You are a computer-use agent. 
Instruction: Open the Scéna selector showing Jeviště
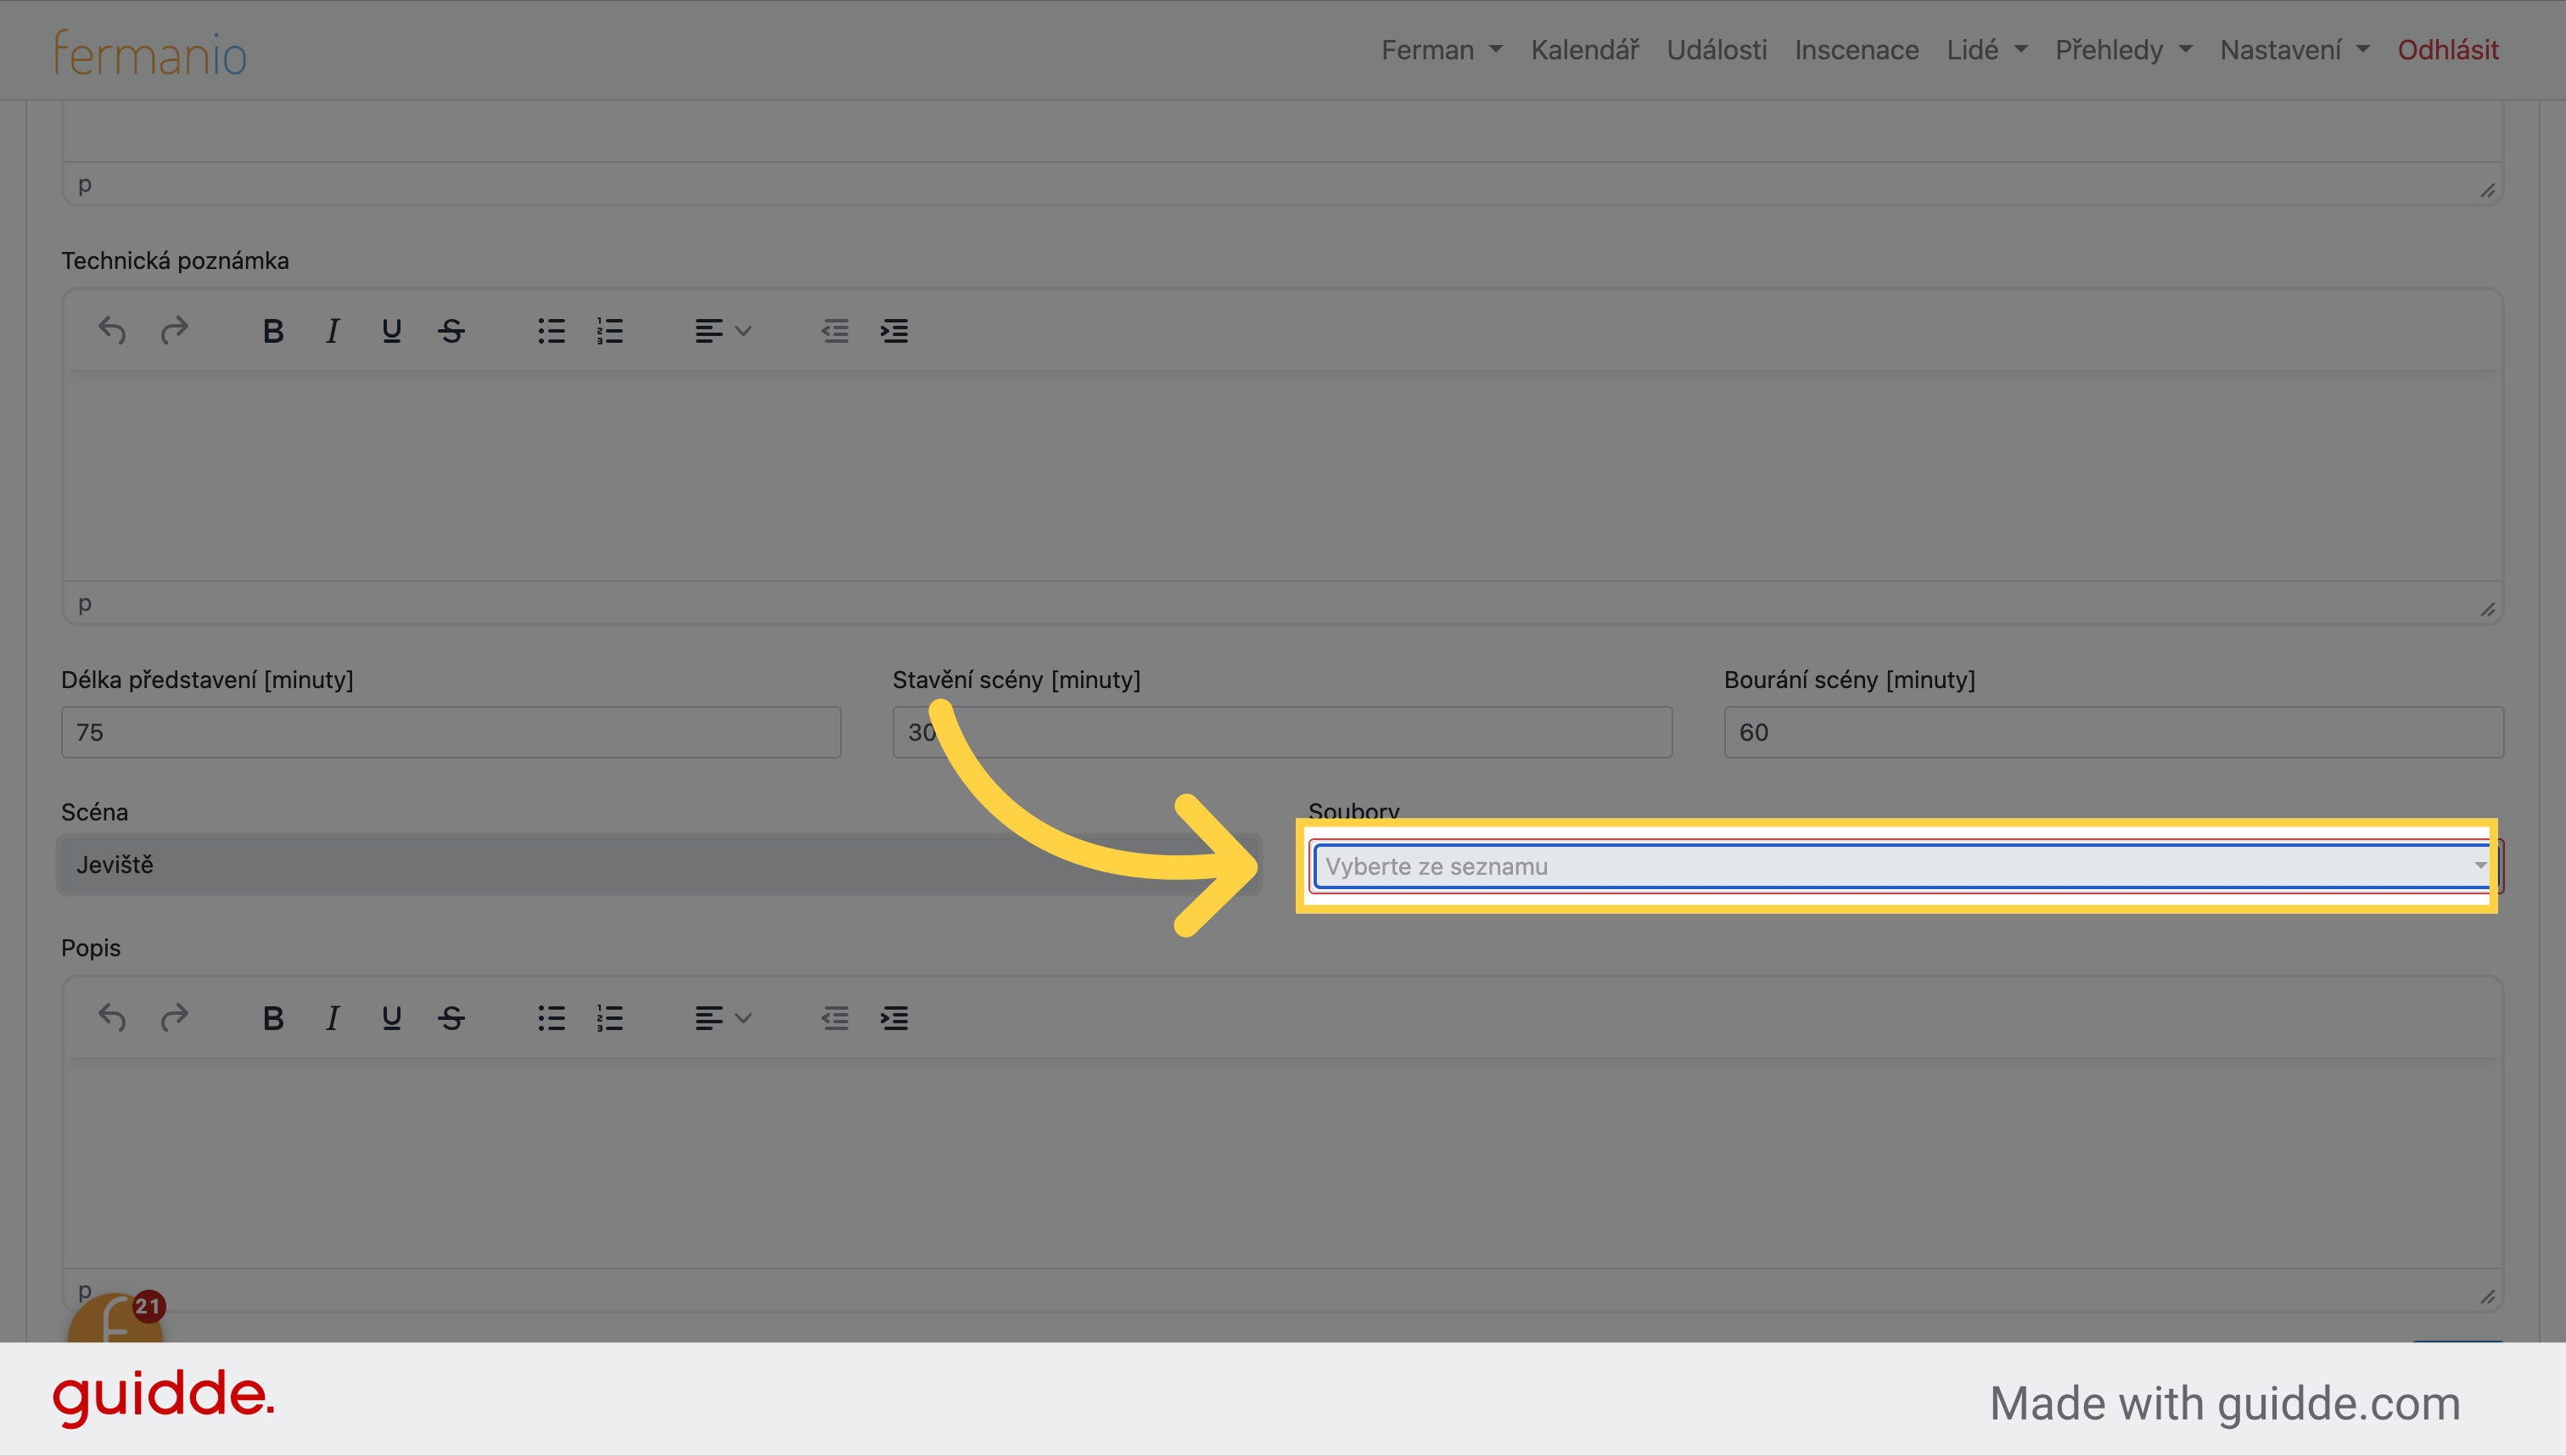pos(659,864)
